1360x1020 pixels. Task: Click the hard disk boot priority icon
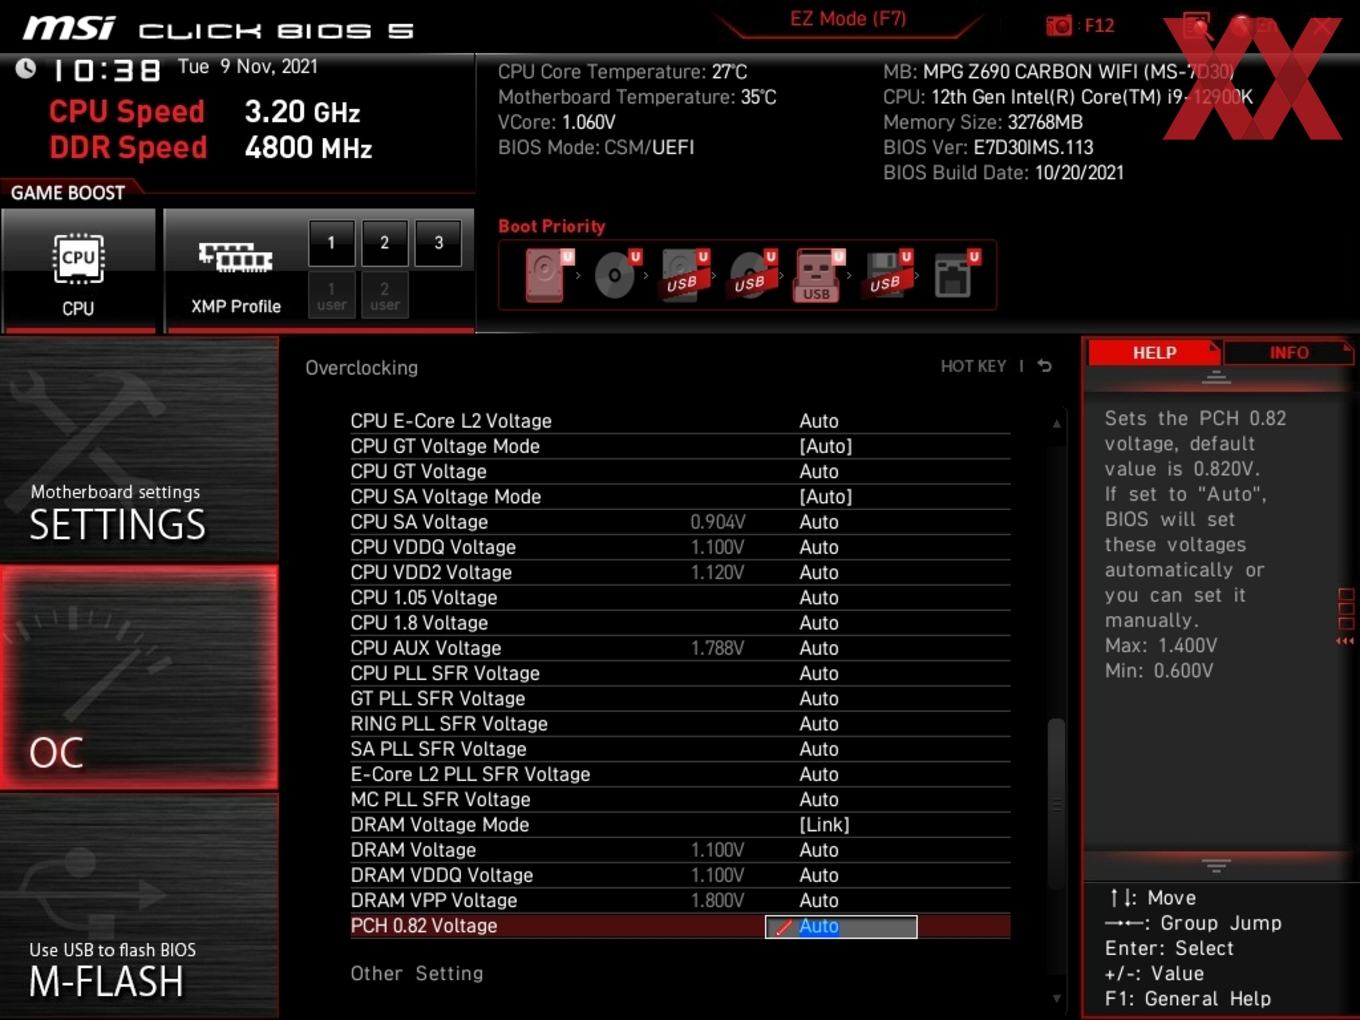(546, 274)
